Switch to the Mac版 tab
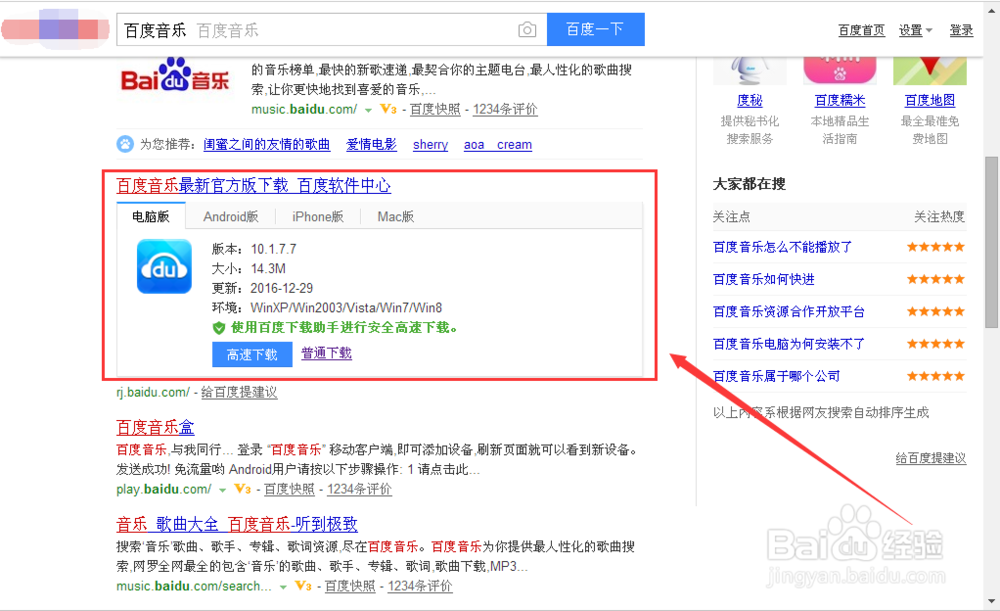 point(395,216)
